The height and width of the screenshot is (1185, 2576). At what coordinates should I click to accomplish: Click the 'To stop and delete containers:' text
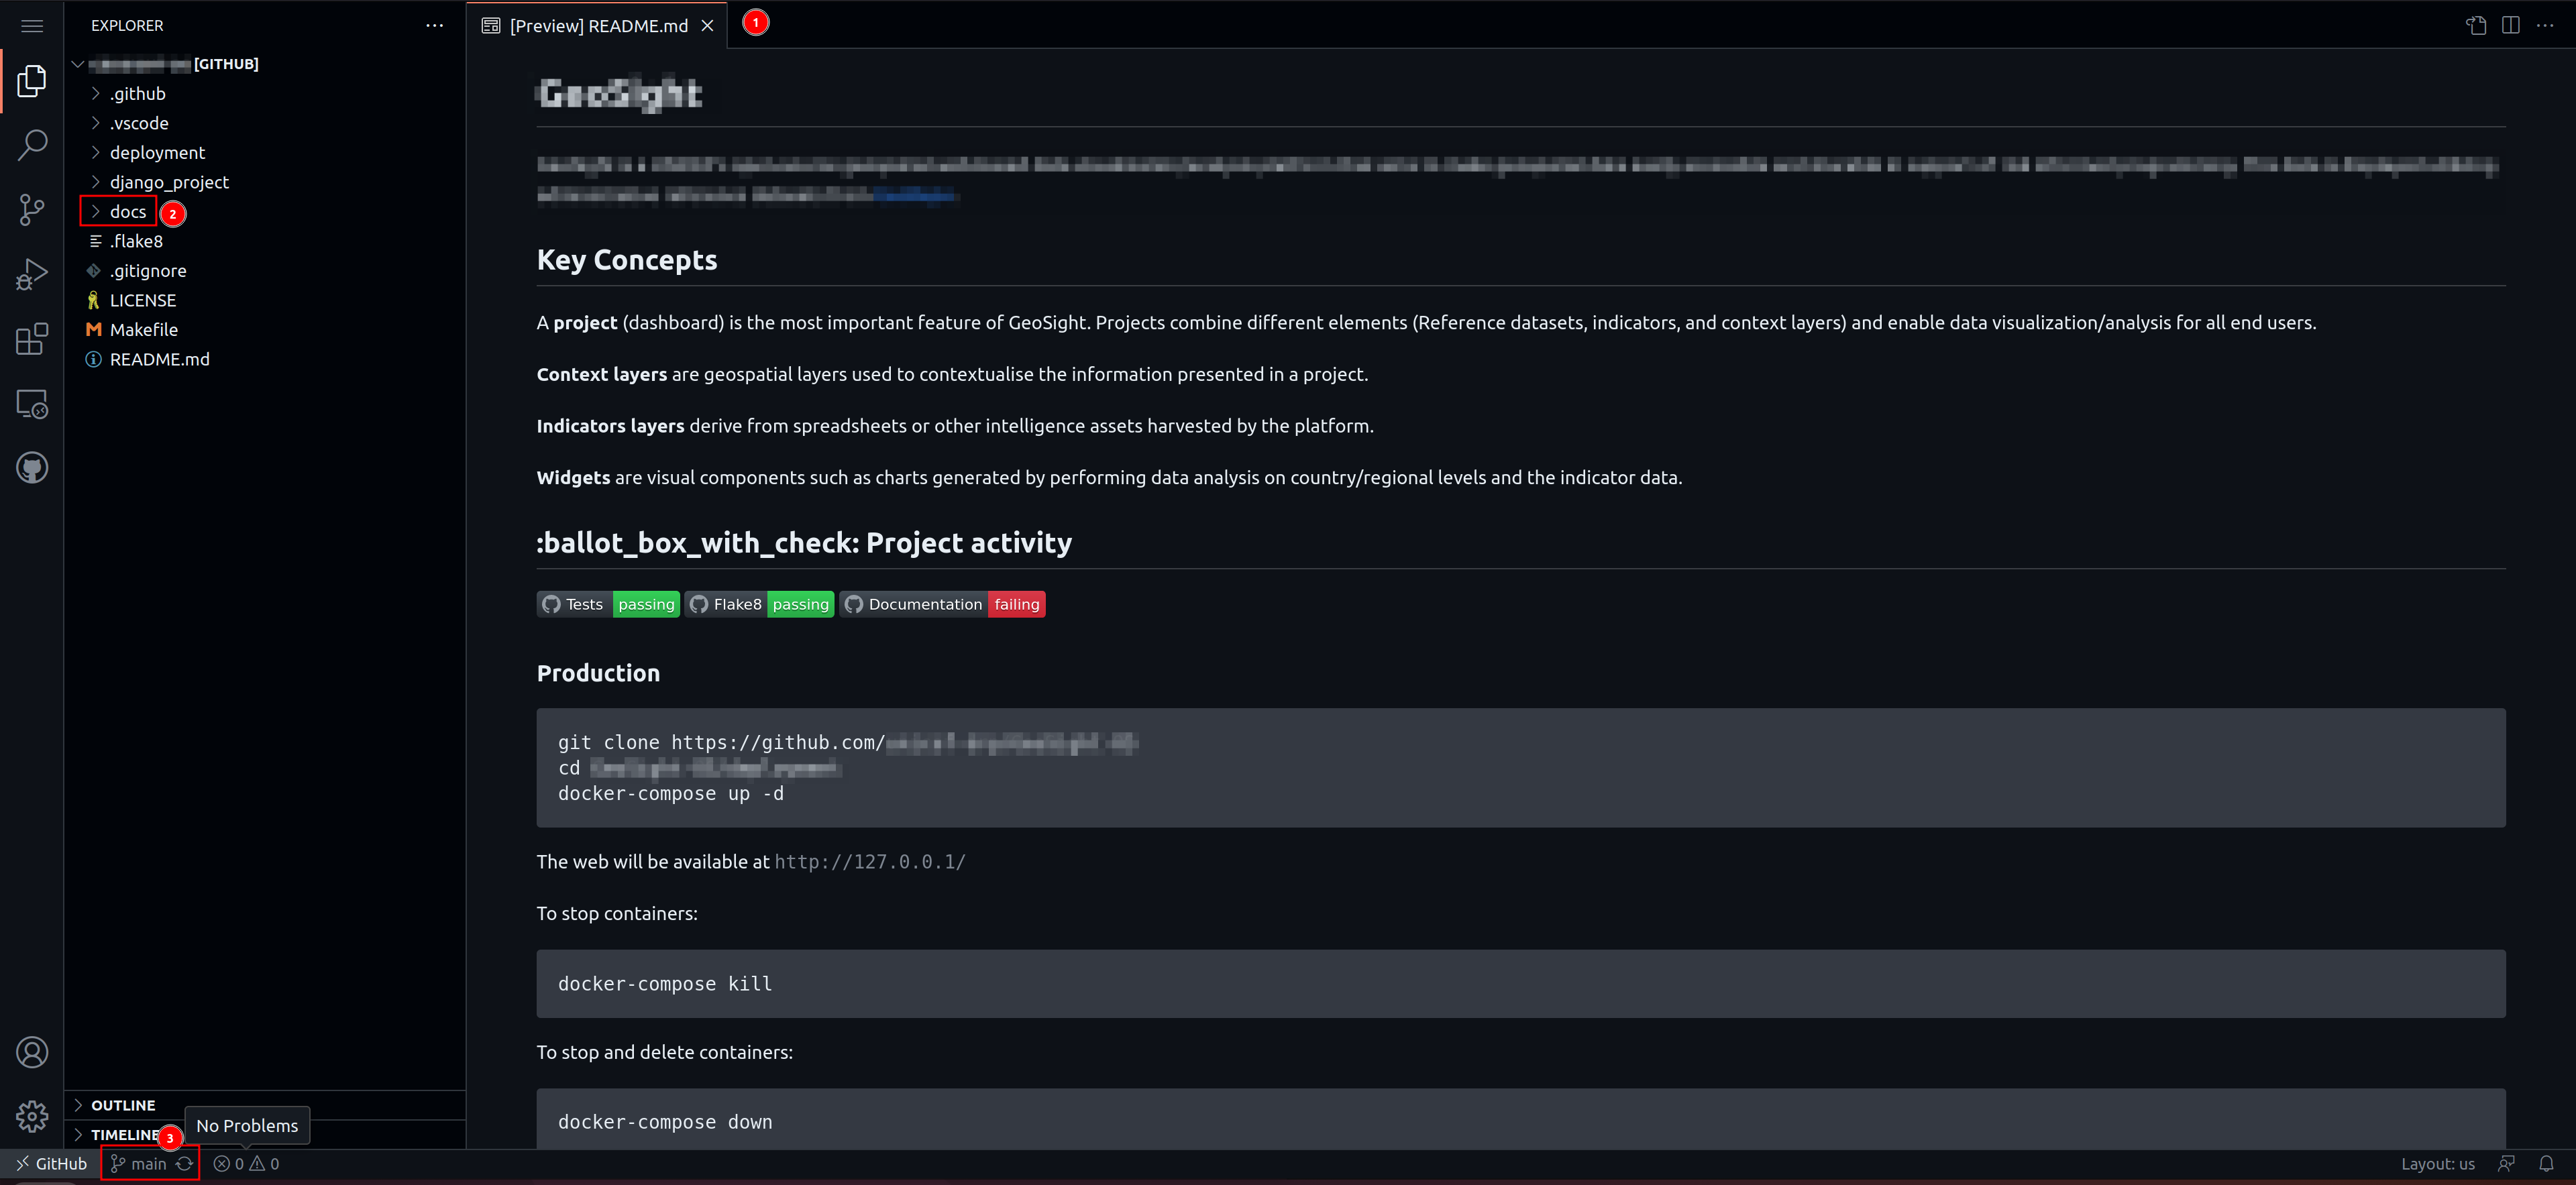(x=665, y=1052)
